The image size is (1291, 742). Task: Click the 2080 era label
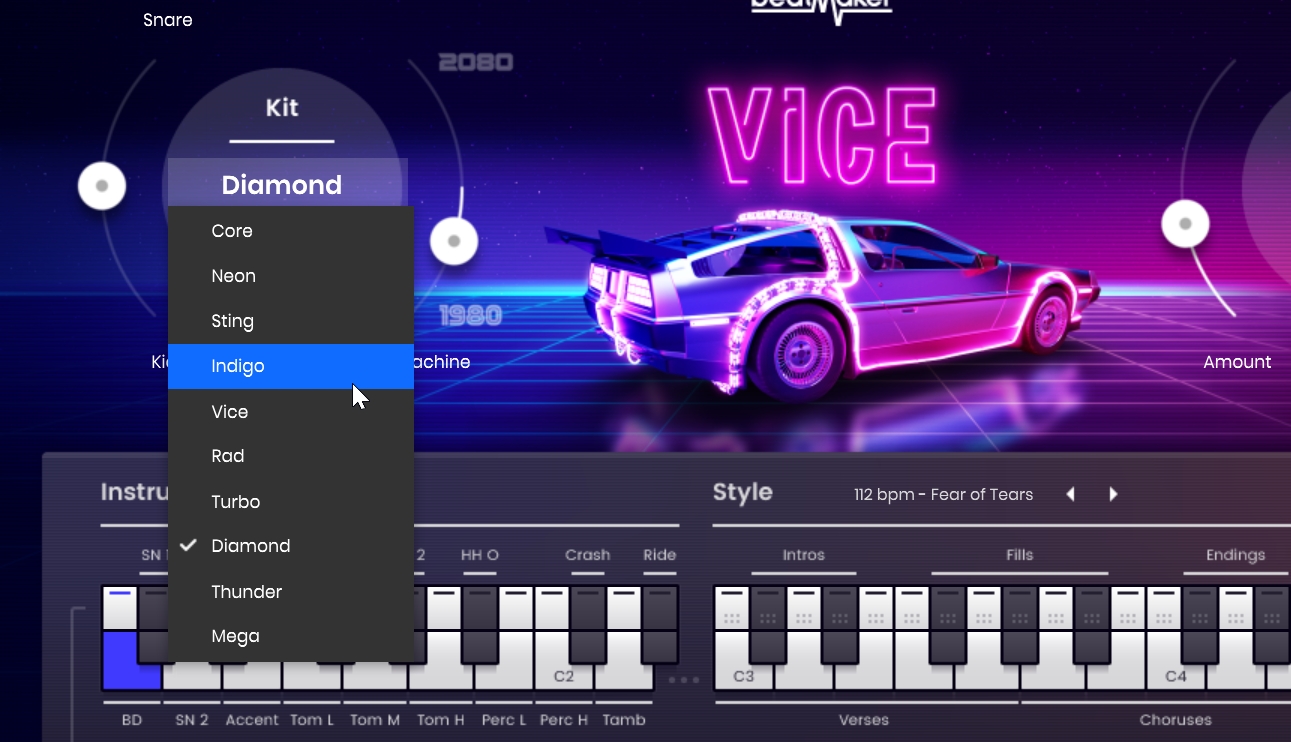476,63
